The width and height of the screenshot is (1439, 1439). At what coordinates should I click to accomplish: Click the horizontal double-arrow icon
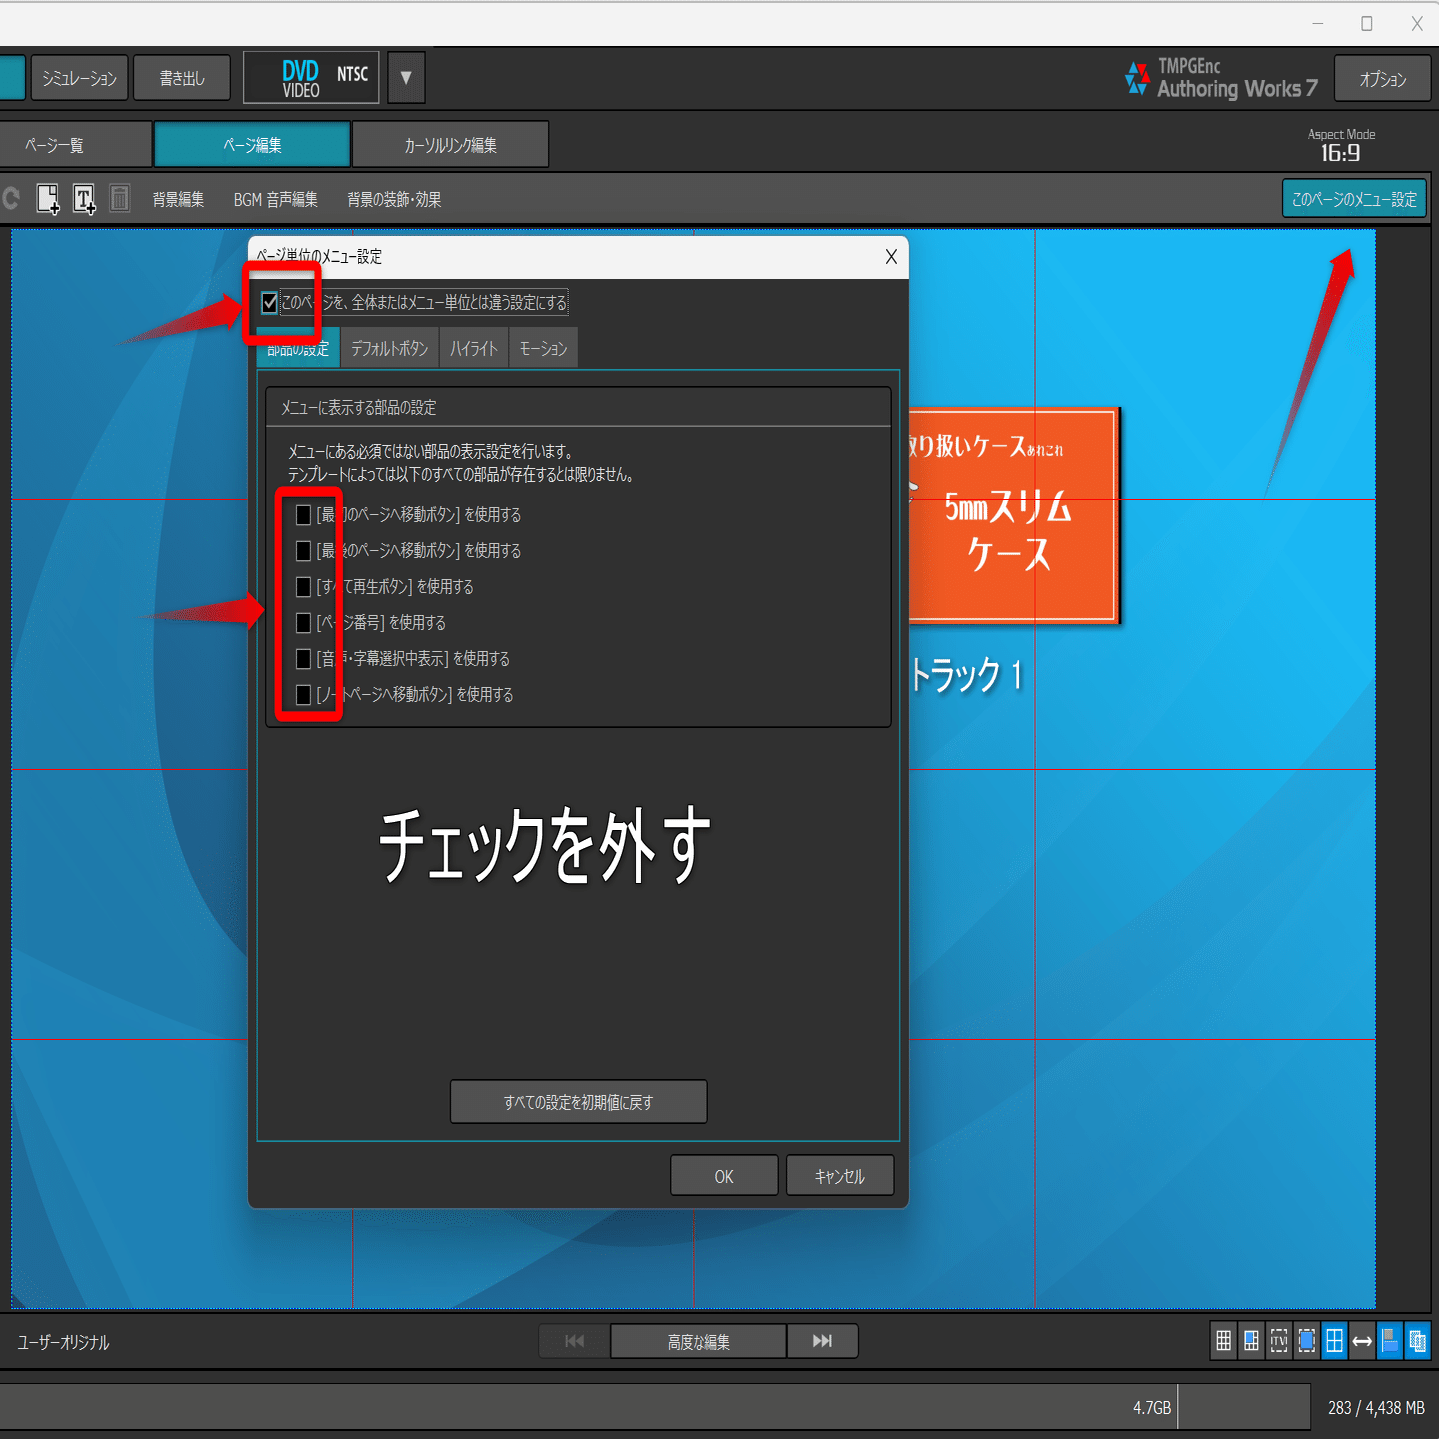click(1362, 1341)
